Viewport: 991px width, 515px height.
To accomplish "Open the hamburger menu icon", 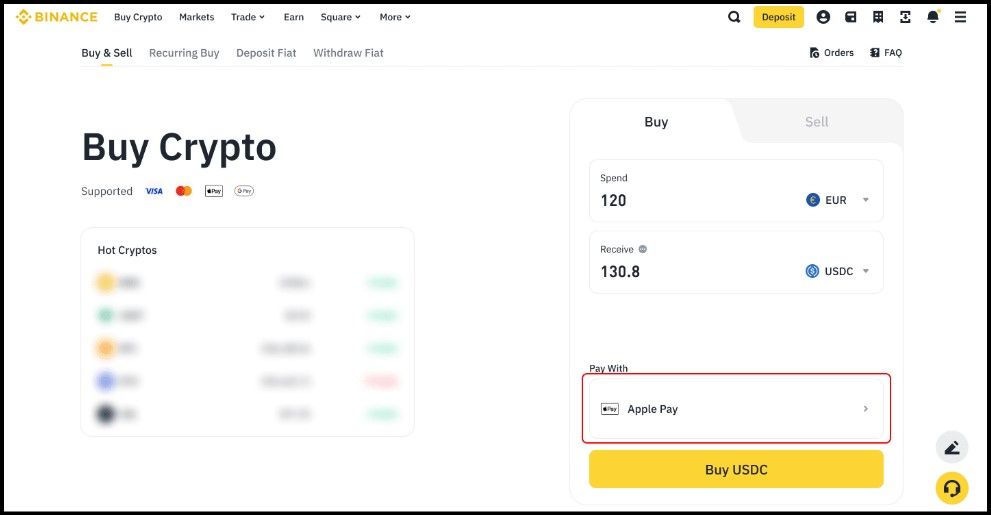I will pyautogui.click(x=960, y=17).
